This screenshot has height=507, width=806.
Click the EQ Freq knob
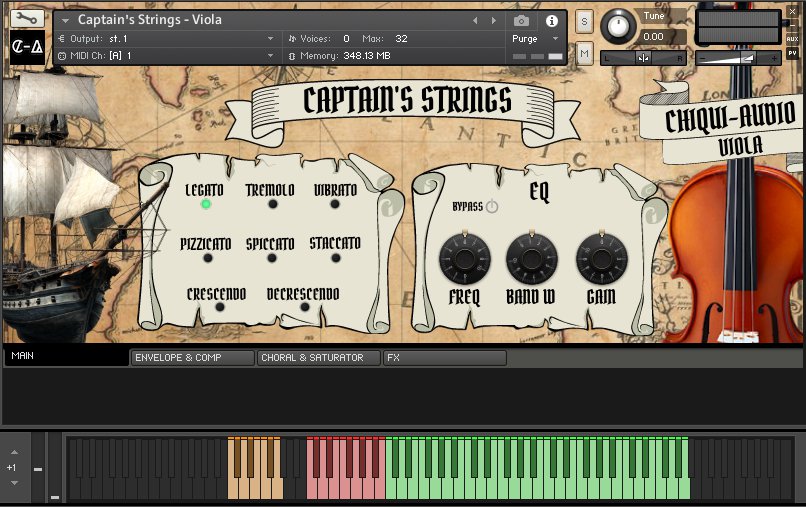464,259
